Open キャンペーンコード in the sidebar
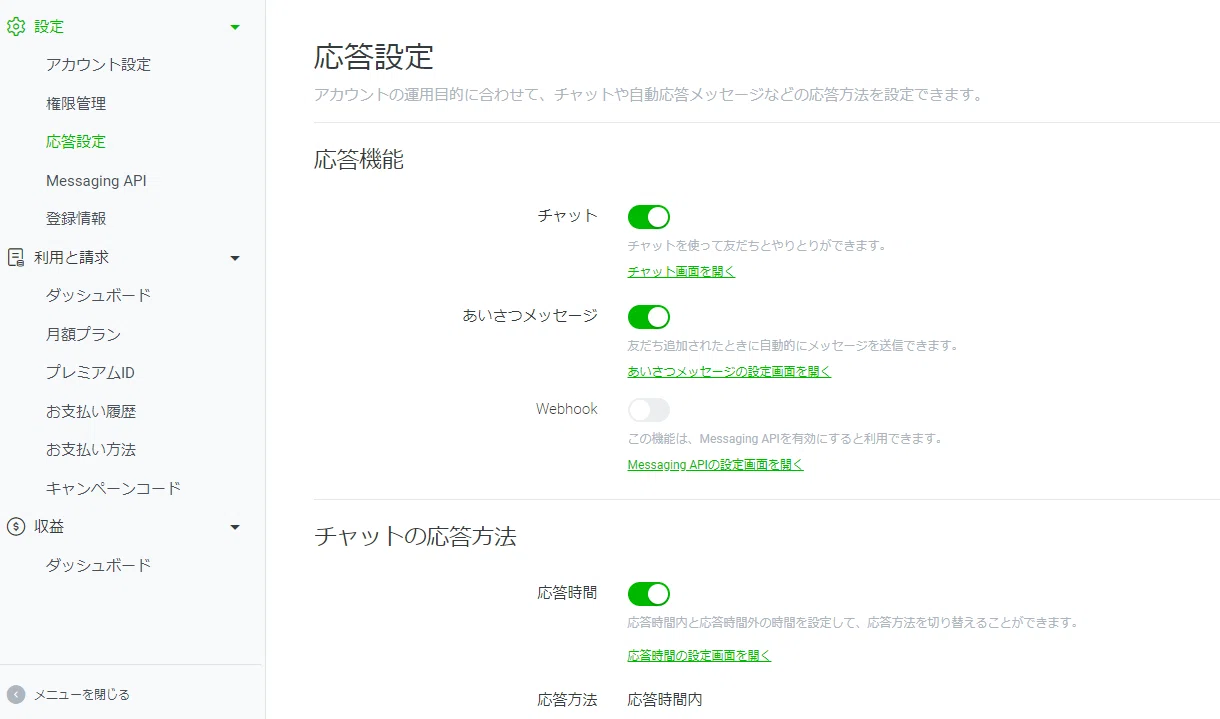This screenshot has height=719, width=1220. [x=113, y=489]
